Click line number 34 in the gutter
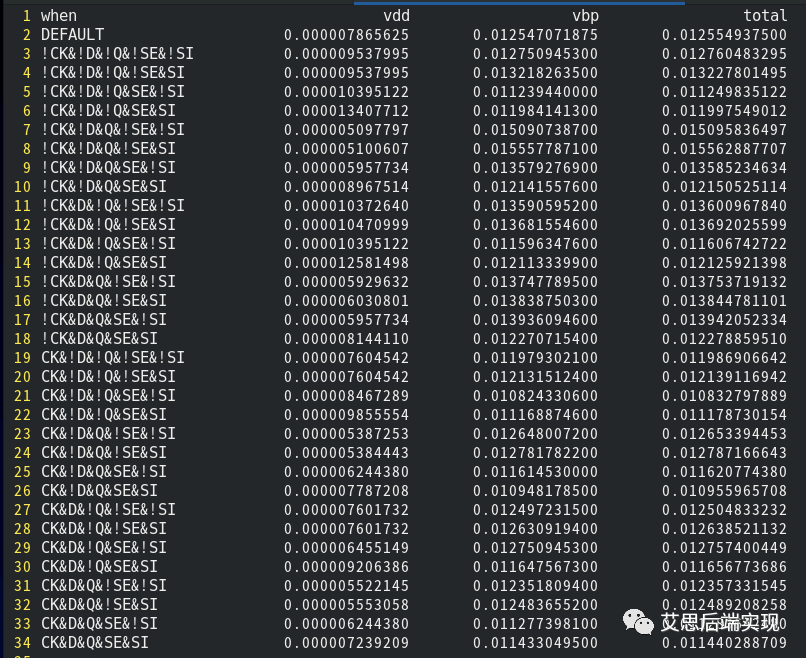This screenshot has width=806, height=658. [22, 643]
